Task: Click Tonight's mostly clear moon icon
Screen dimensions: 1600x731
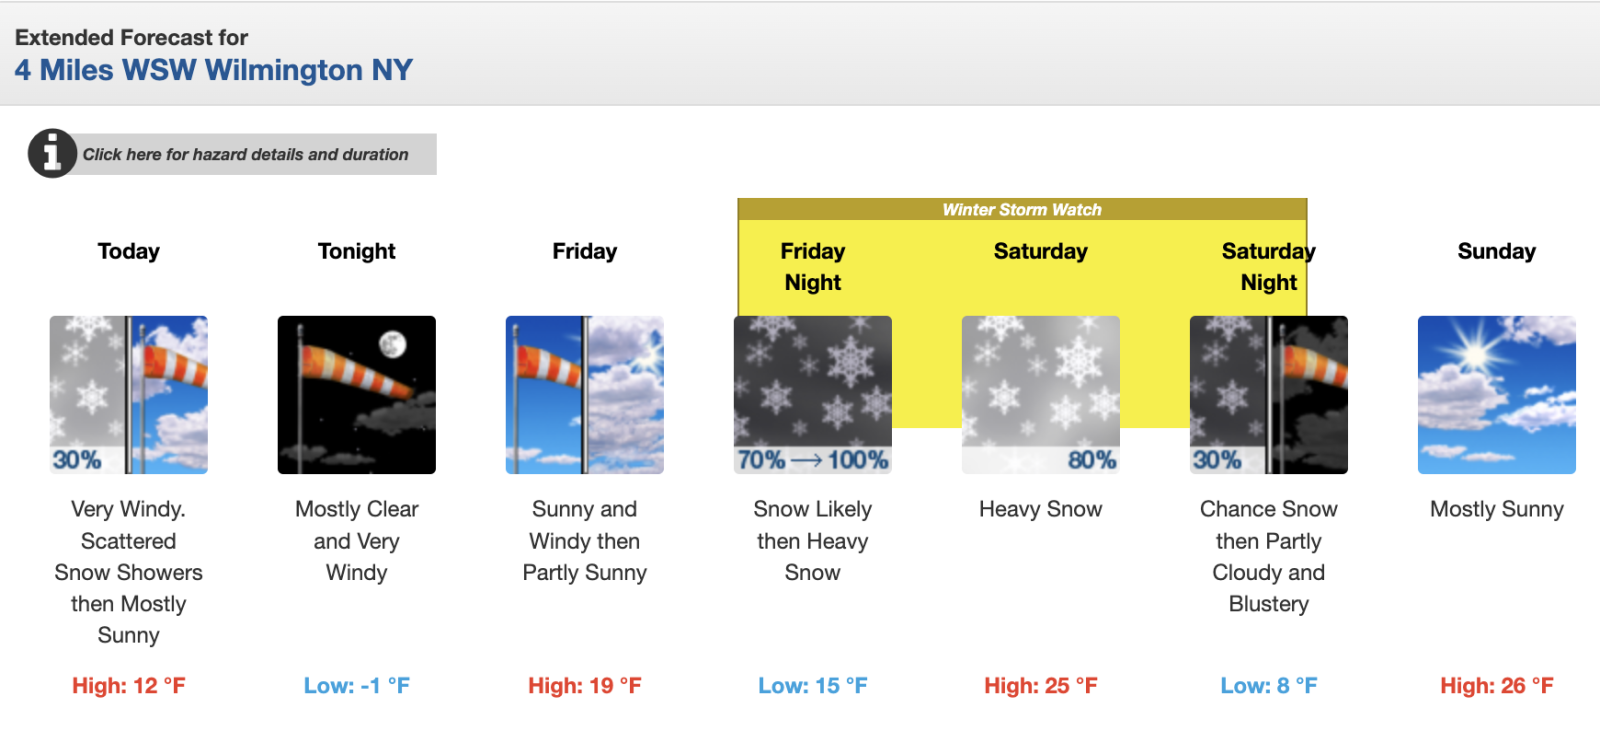Action: click(356, 394)
